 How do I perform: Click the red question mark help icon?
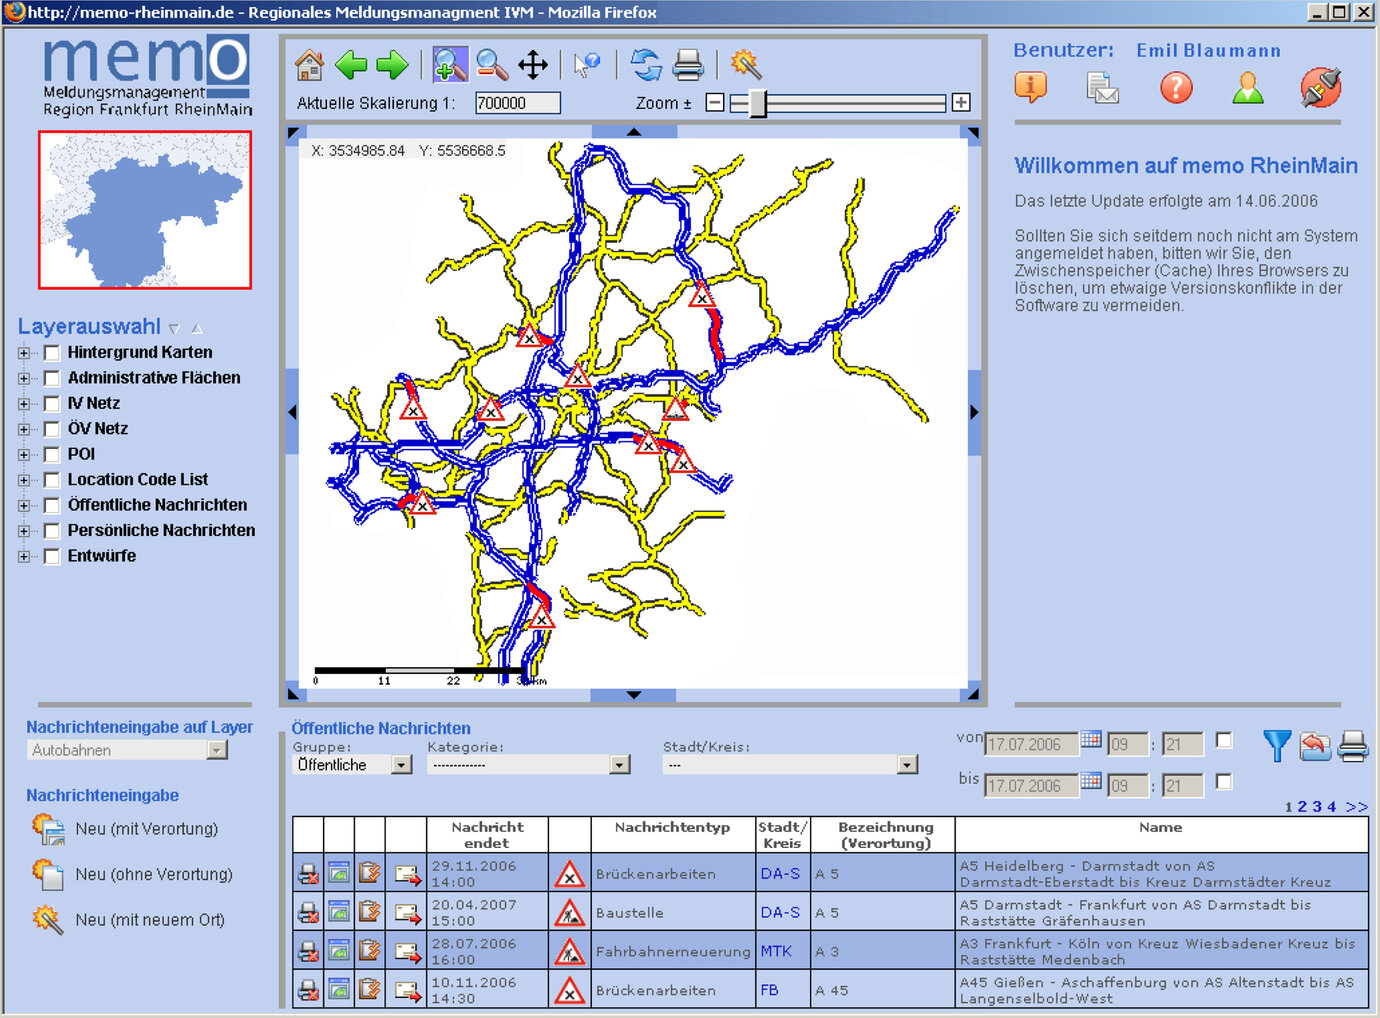coord(1176,88)
